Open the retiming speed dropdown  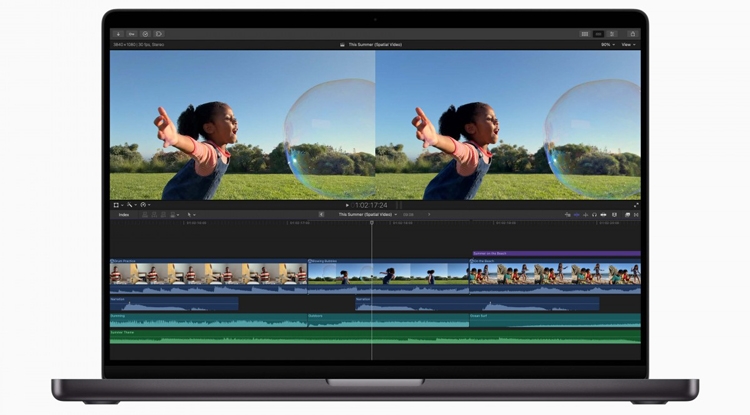coord(145,205)
